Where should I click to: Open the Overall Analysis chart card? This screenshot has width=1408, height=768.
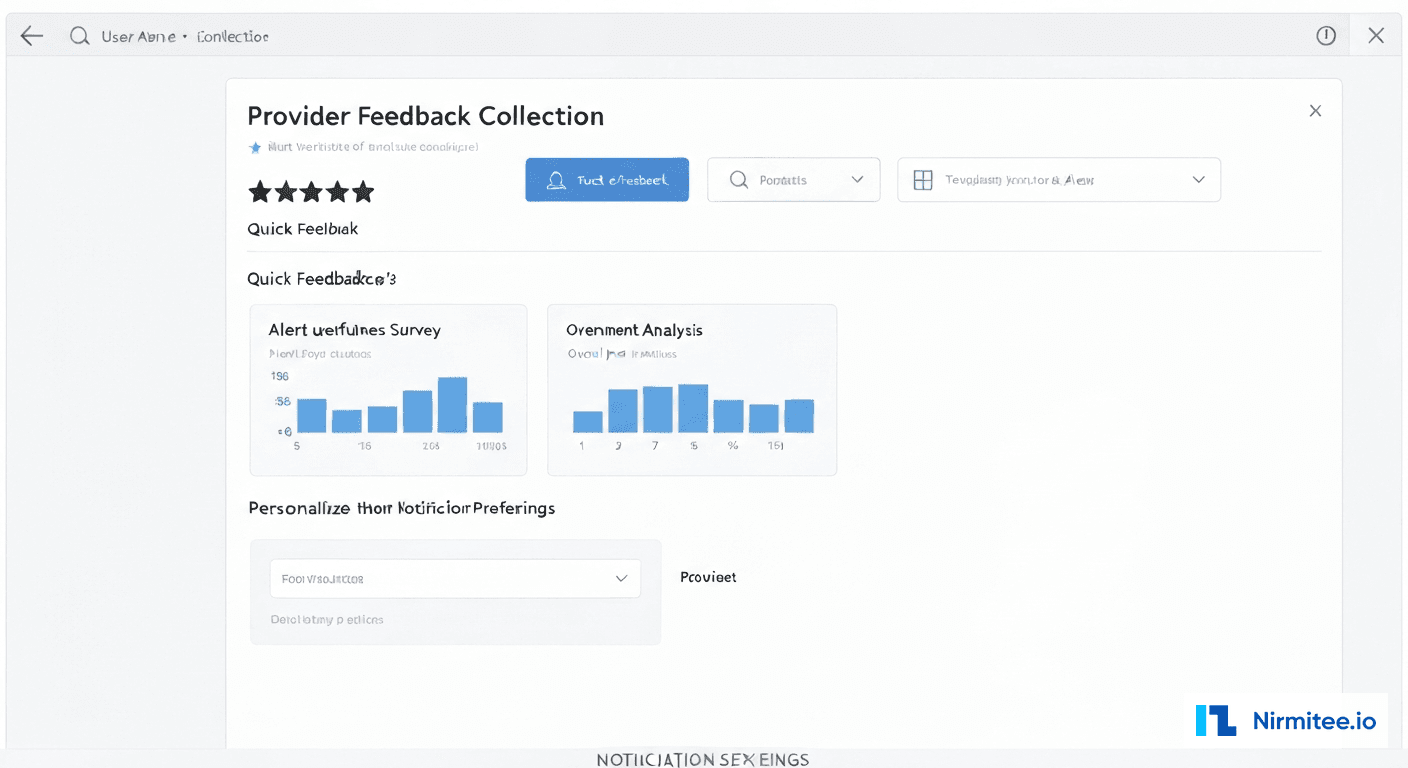692,390
